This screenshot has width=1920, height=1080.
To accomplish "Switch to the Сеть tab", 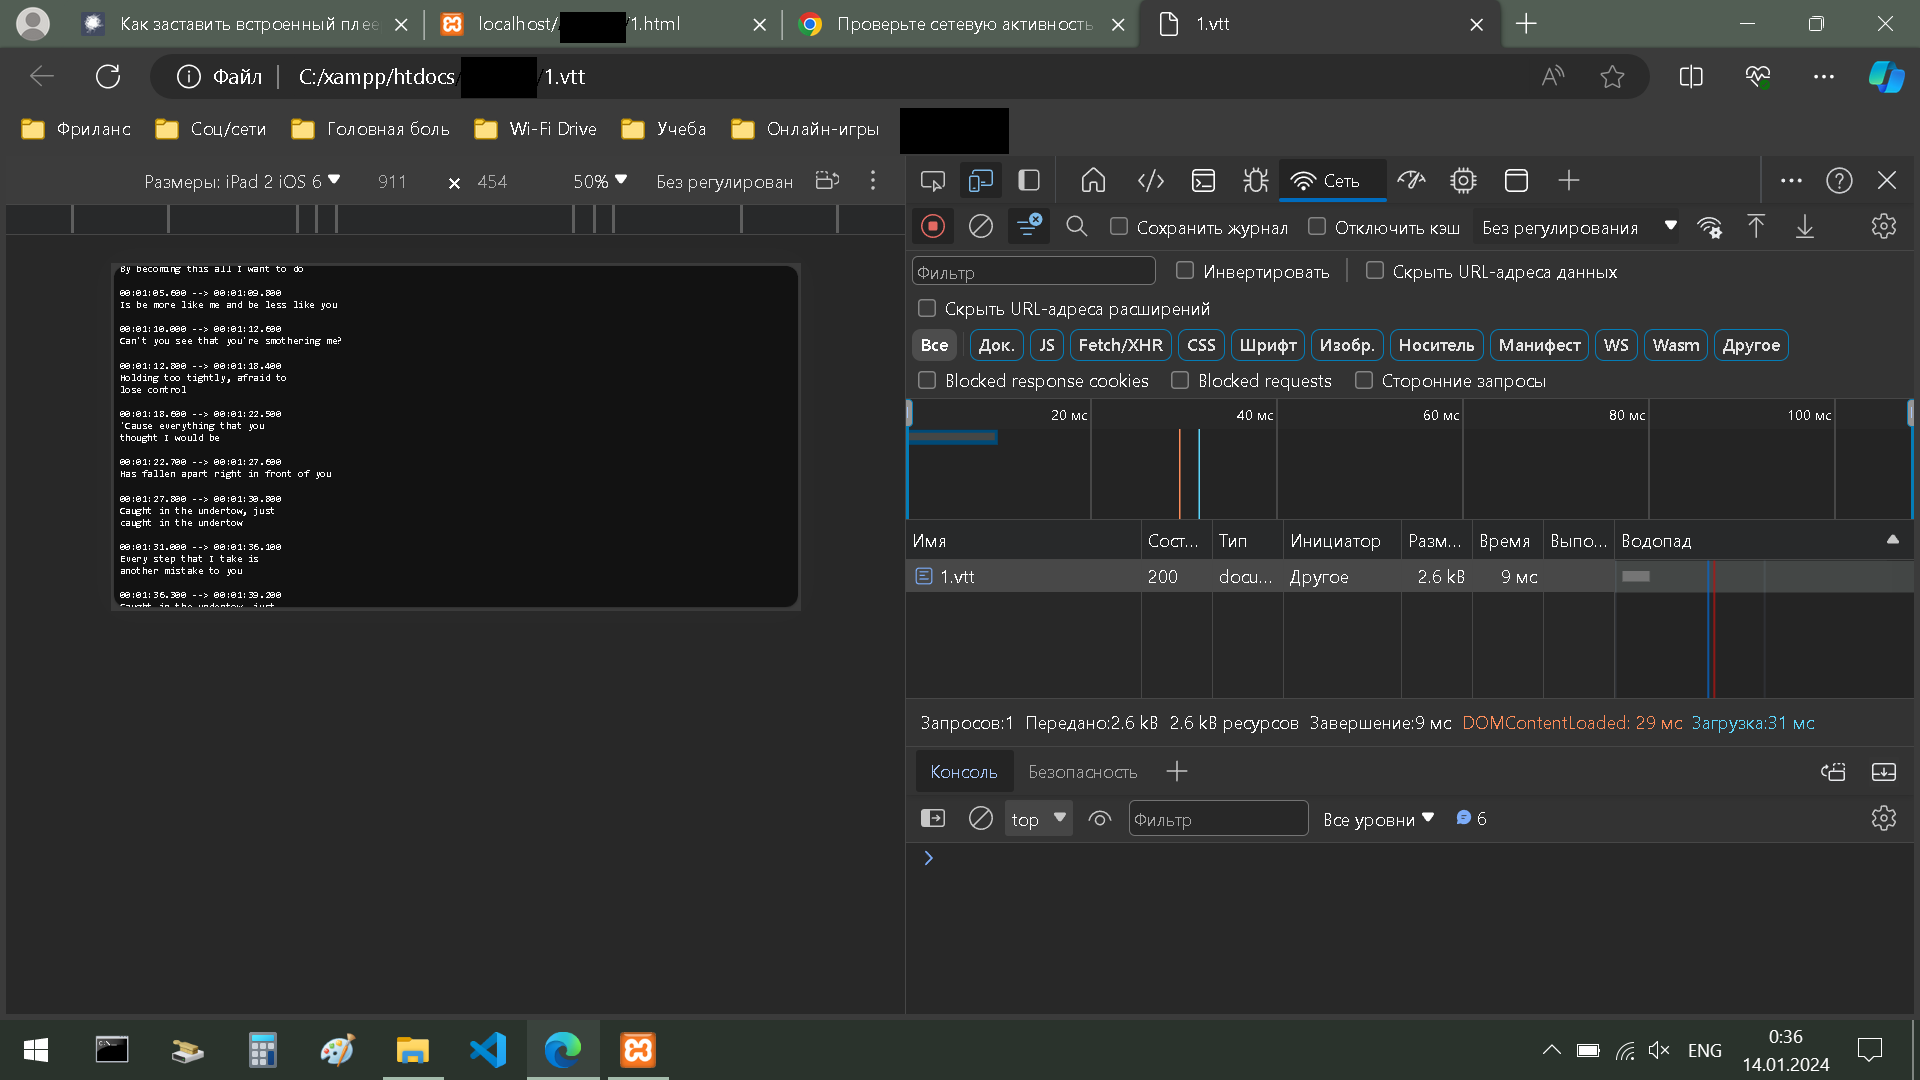I will tap(1331, 181).
